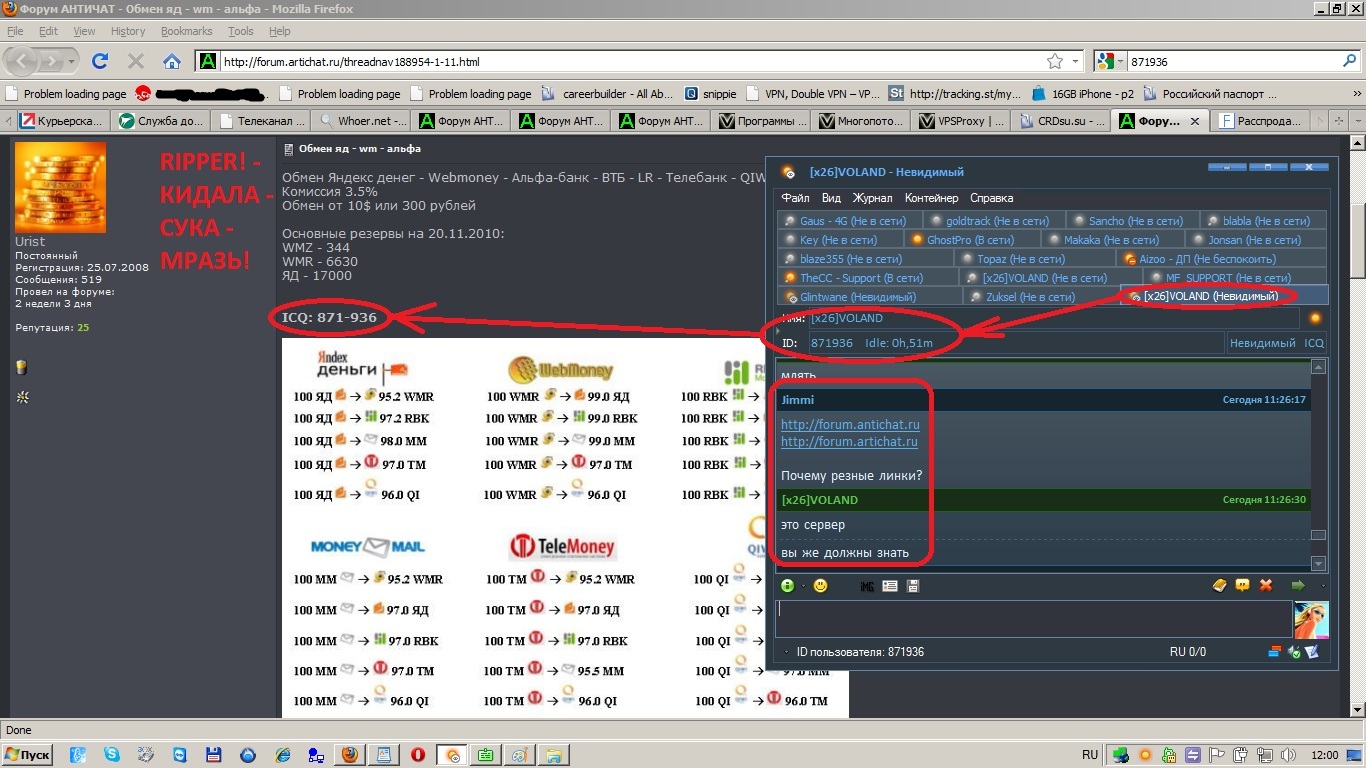Reload the page in Firefox
This screenshot has height=768, width=1366.
coord(100,61)
